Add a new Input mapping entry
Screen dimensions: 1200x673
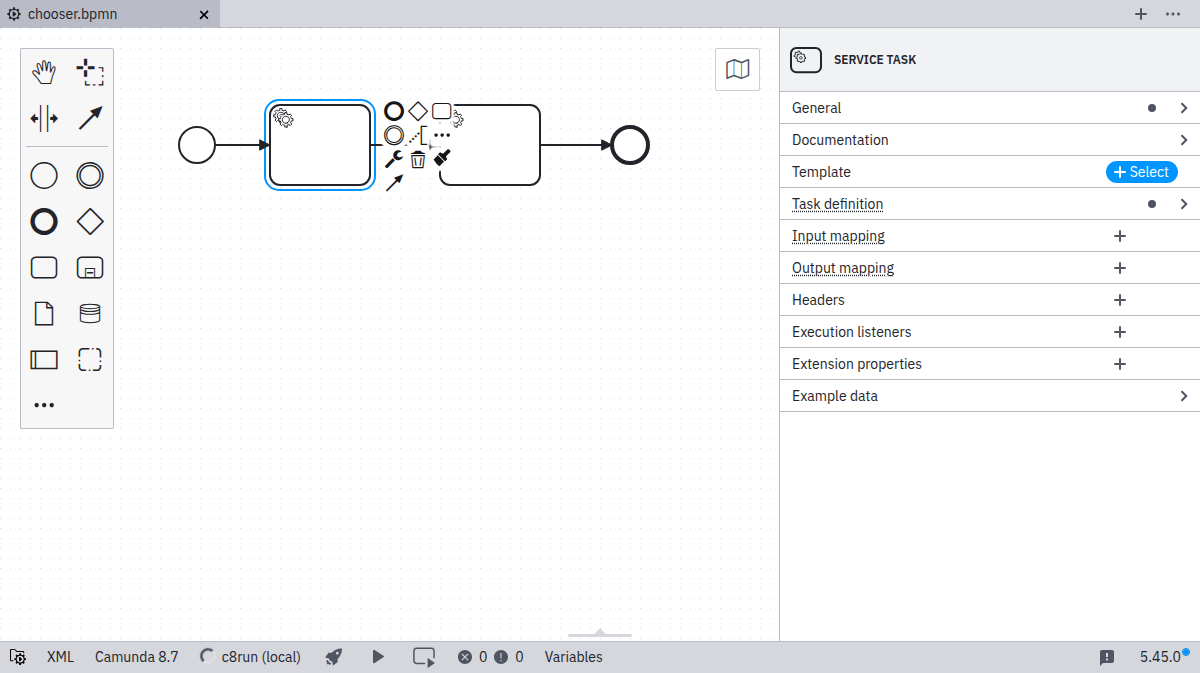click(1120, 236)
